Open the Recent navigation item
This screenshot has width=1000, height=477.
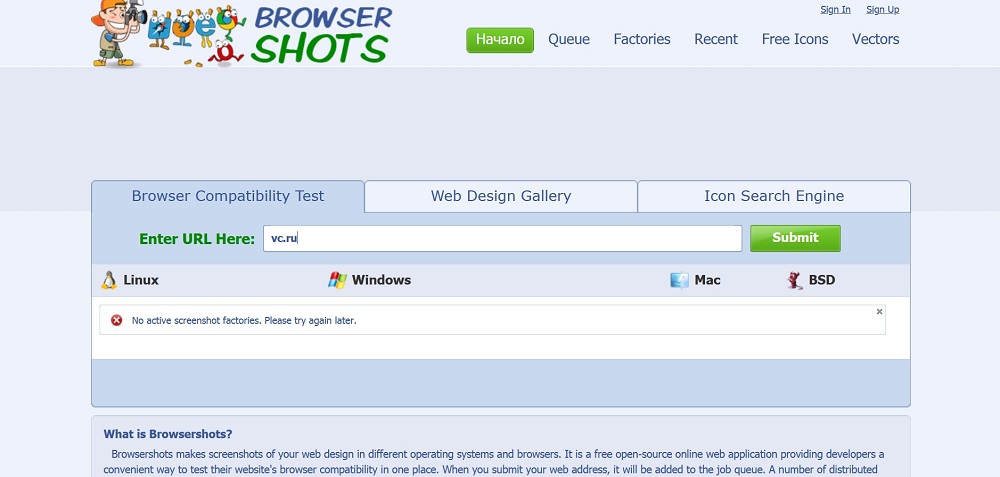click(716, 40)
